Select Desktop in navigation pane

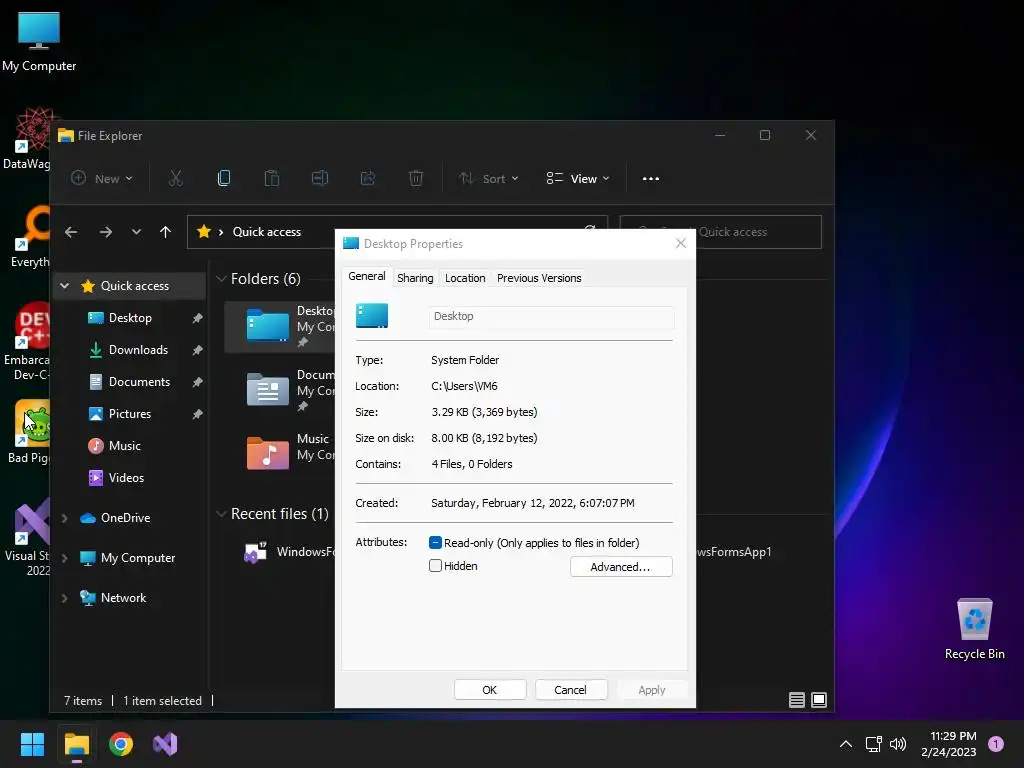(x=131, y=318)
